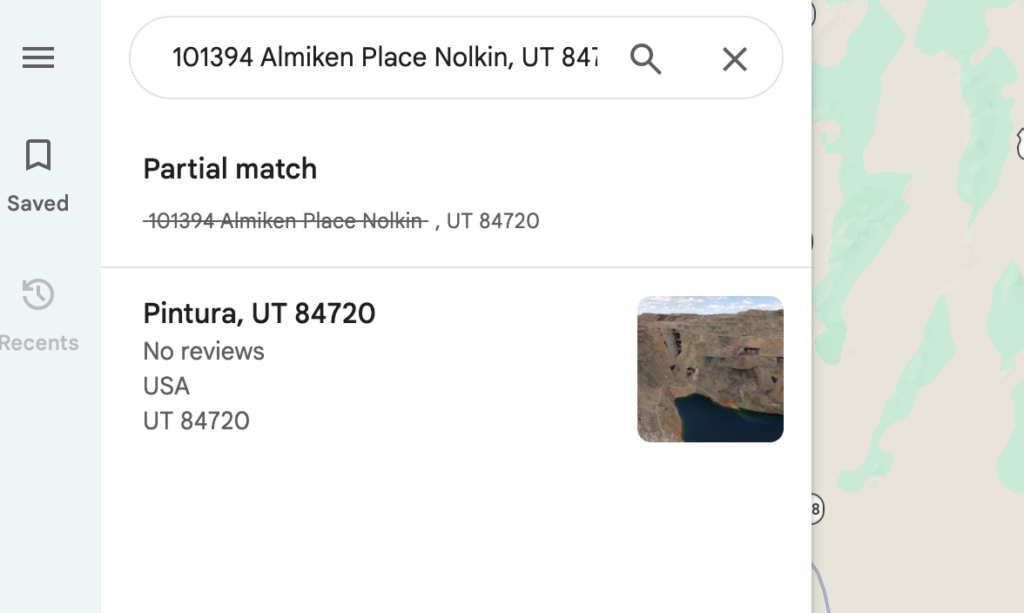
Task: Click the bookmark icon above the Saved label
Action: coord(37,155)
